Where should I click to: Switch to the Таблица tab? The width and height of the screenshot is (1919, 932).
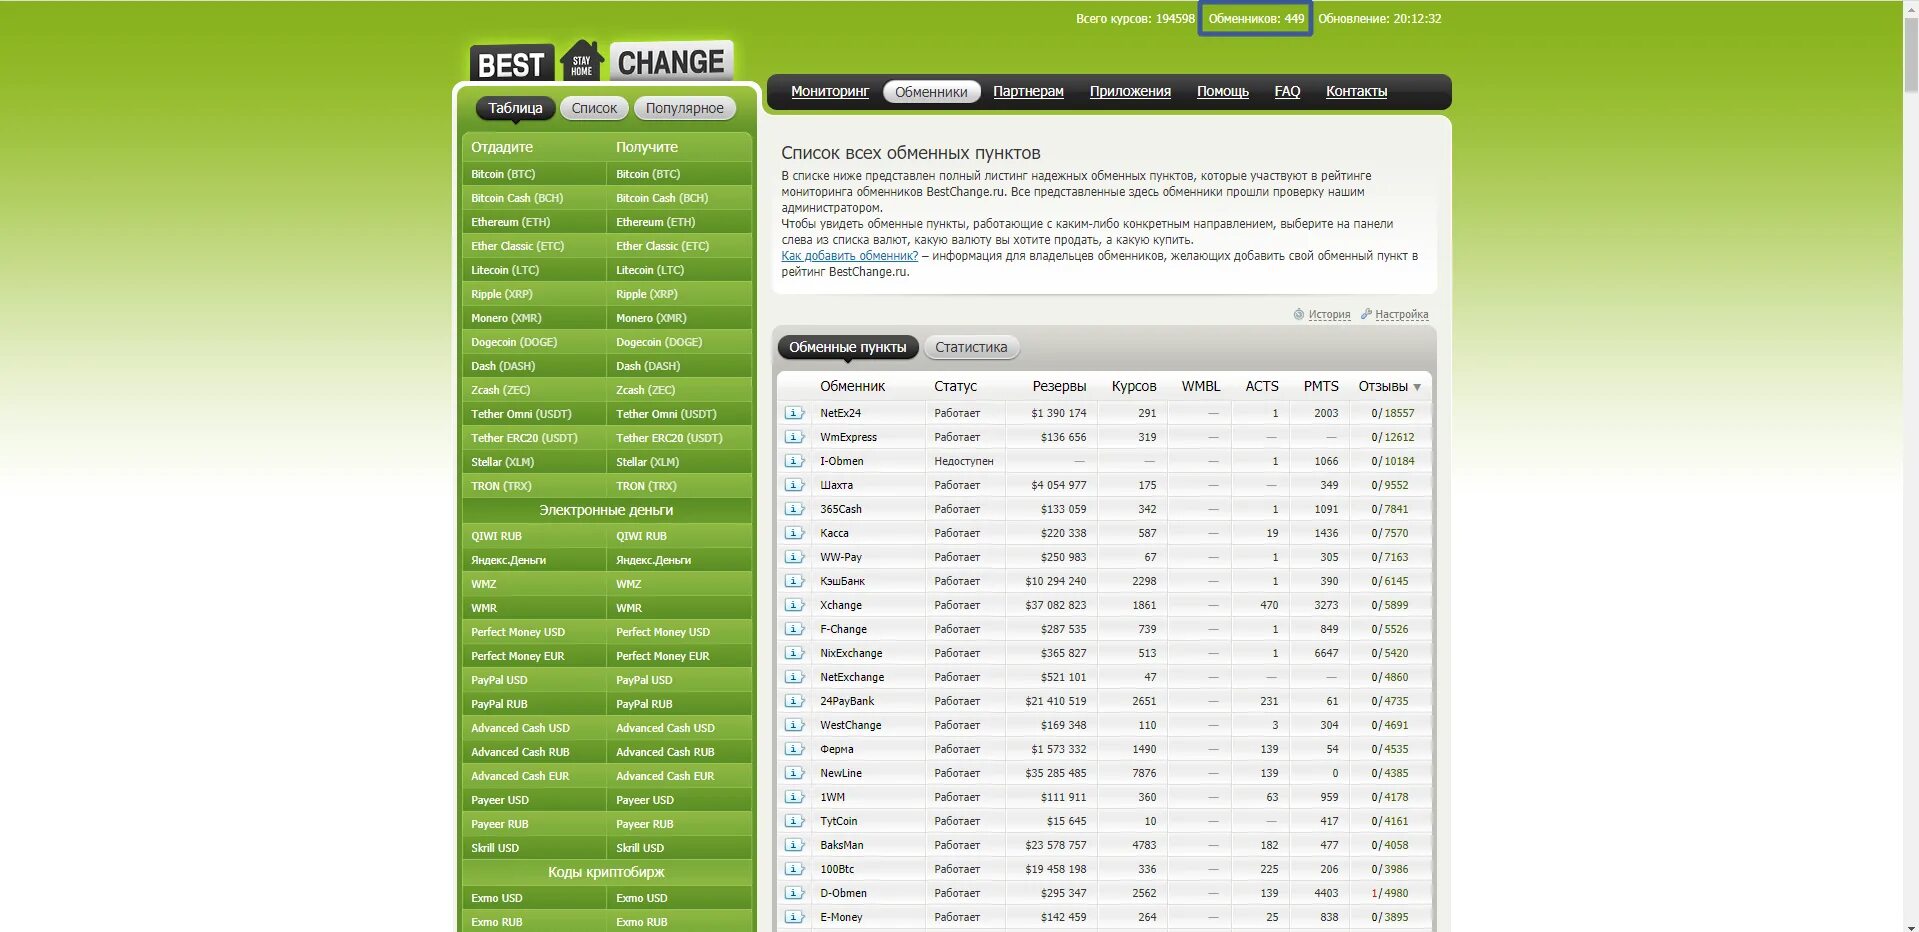point(515,108)
